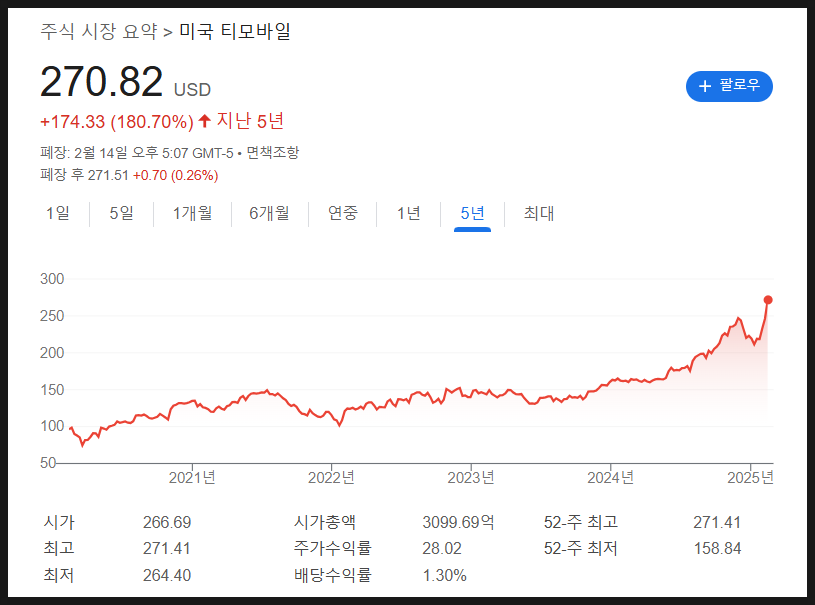Screen dimensions: 815x605
Task: Select the 1일 range tab
Action: [x=58, y=213]
